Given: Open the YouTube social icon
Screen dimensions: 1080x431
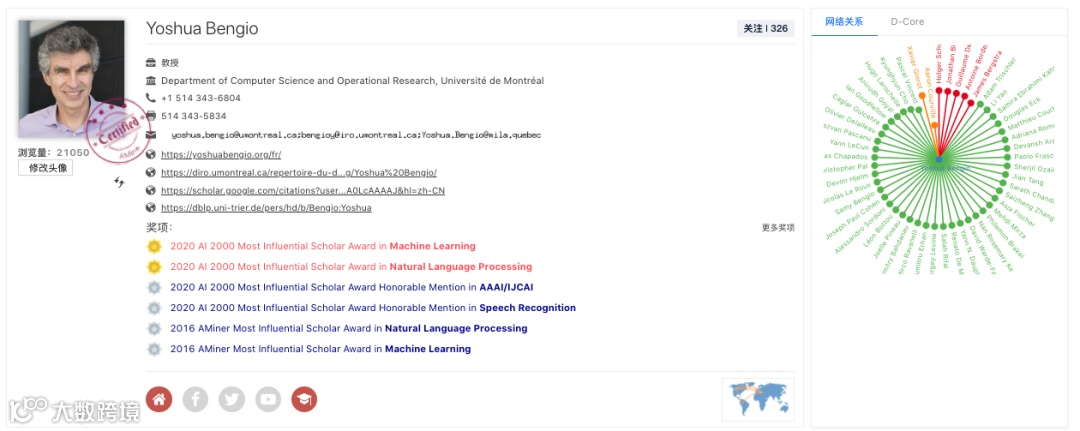Looking at the screenshot, I should point(268,399).
